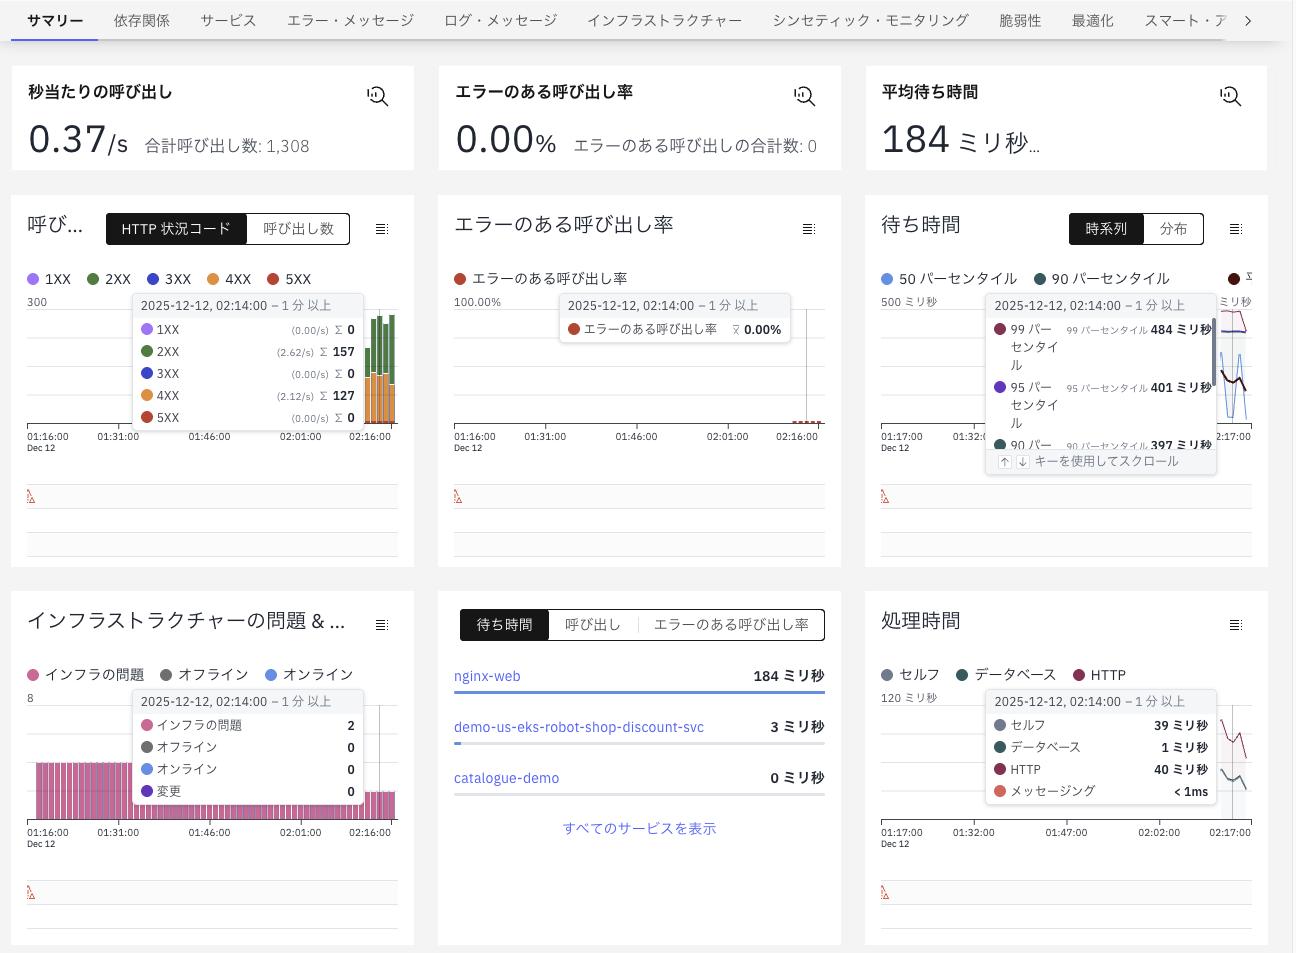Open the nginx-web service link
The height and width of the screenshot is (953, 1296).
click(x=487, y=676)
